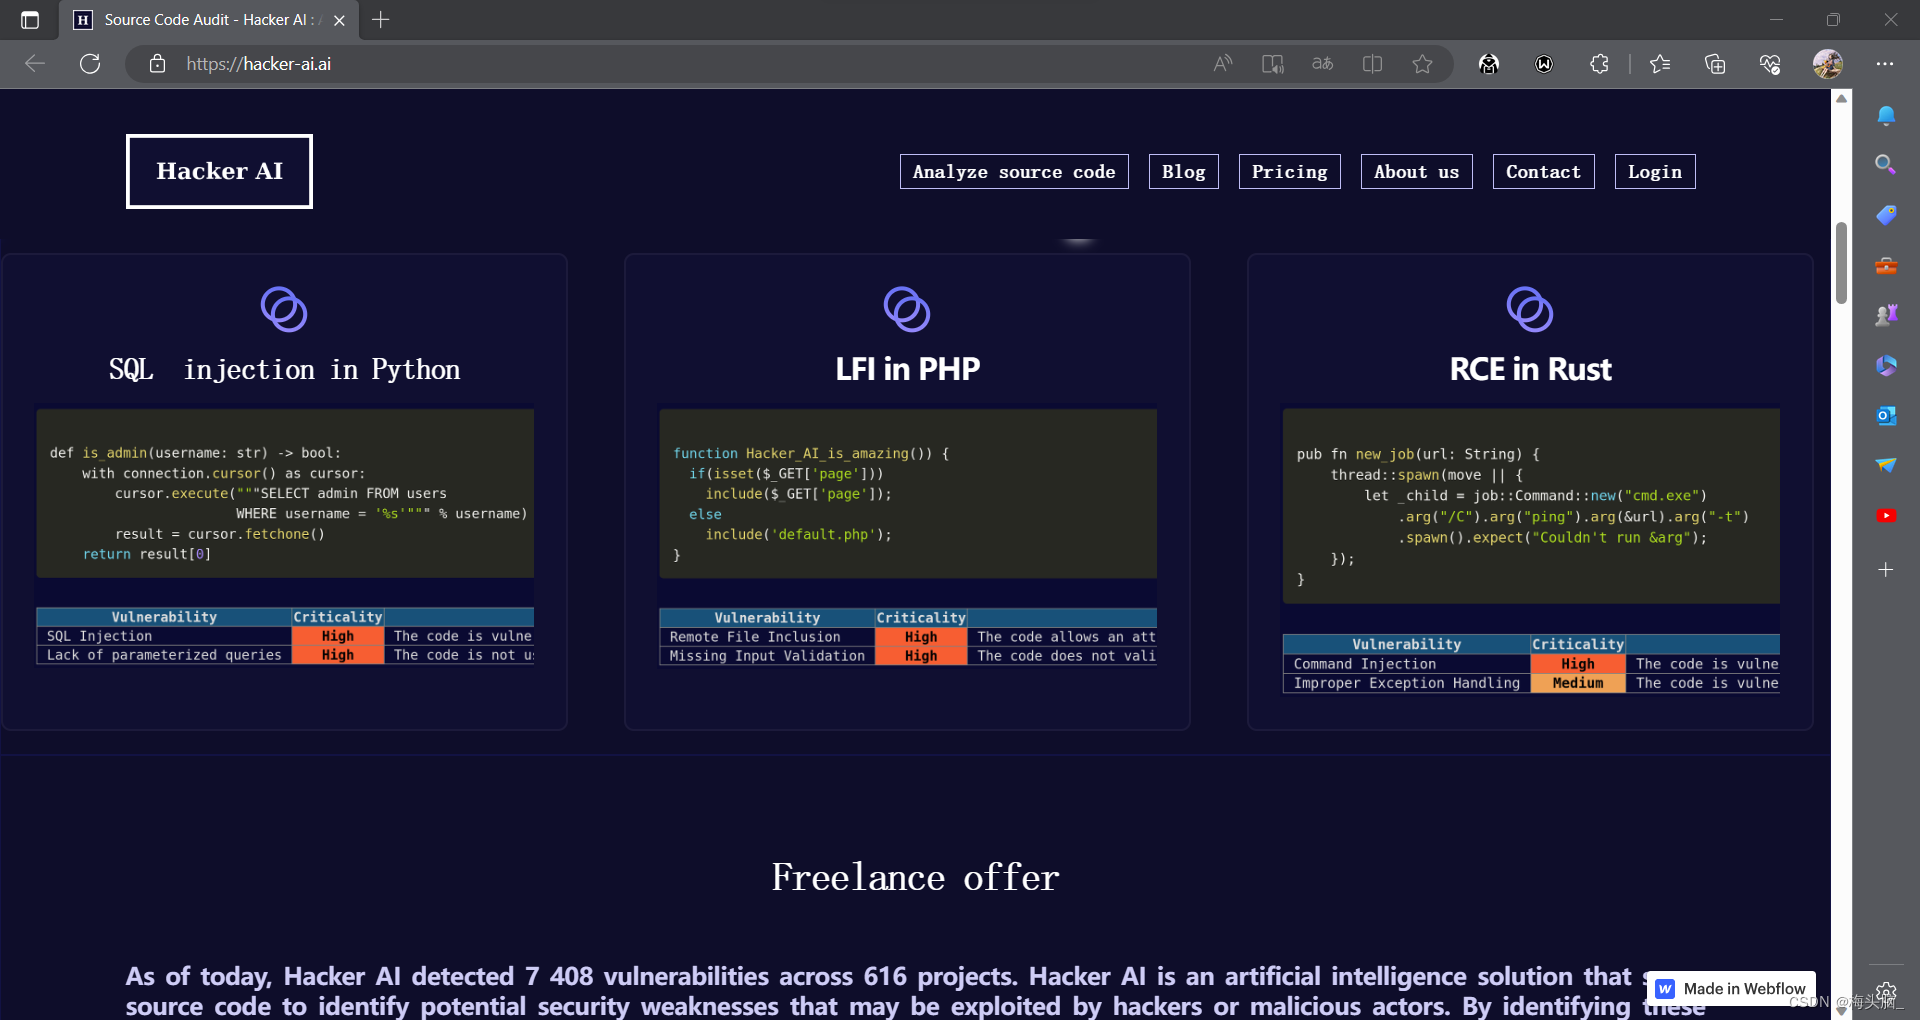
Task: Close the Source Code Audit tab
Action: tap(339, 20)
